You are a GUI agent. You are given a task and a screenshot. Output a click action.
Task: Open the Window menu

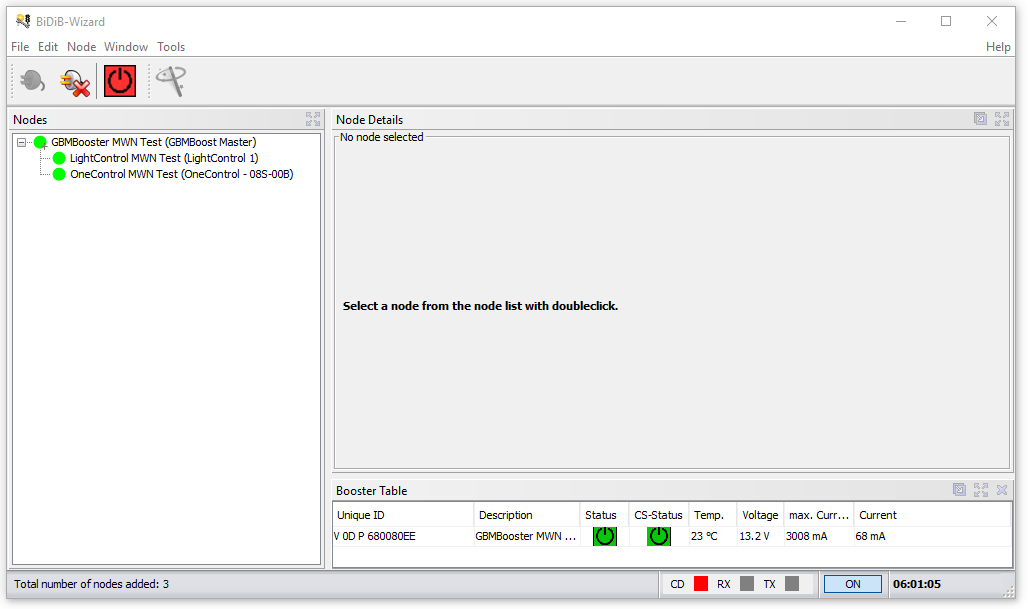[x=126, y=47]
